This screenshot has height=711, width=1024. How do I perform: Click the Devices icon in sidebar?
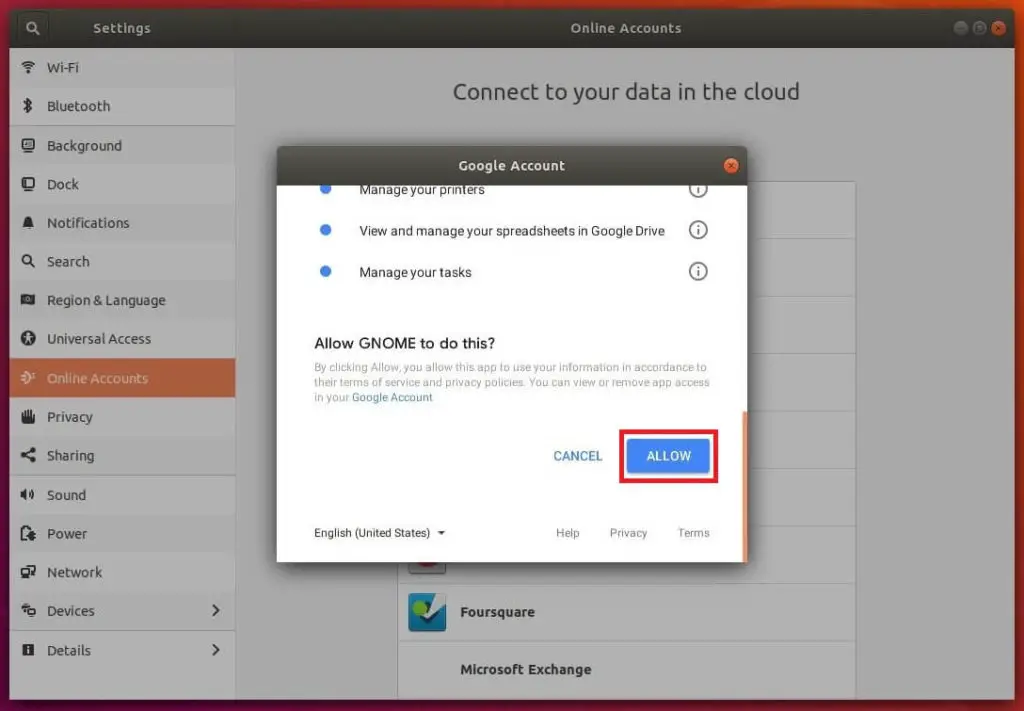tap(28, 610)
